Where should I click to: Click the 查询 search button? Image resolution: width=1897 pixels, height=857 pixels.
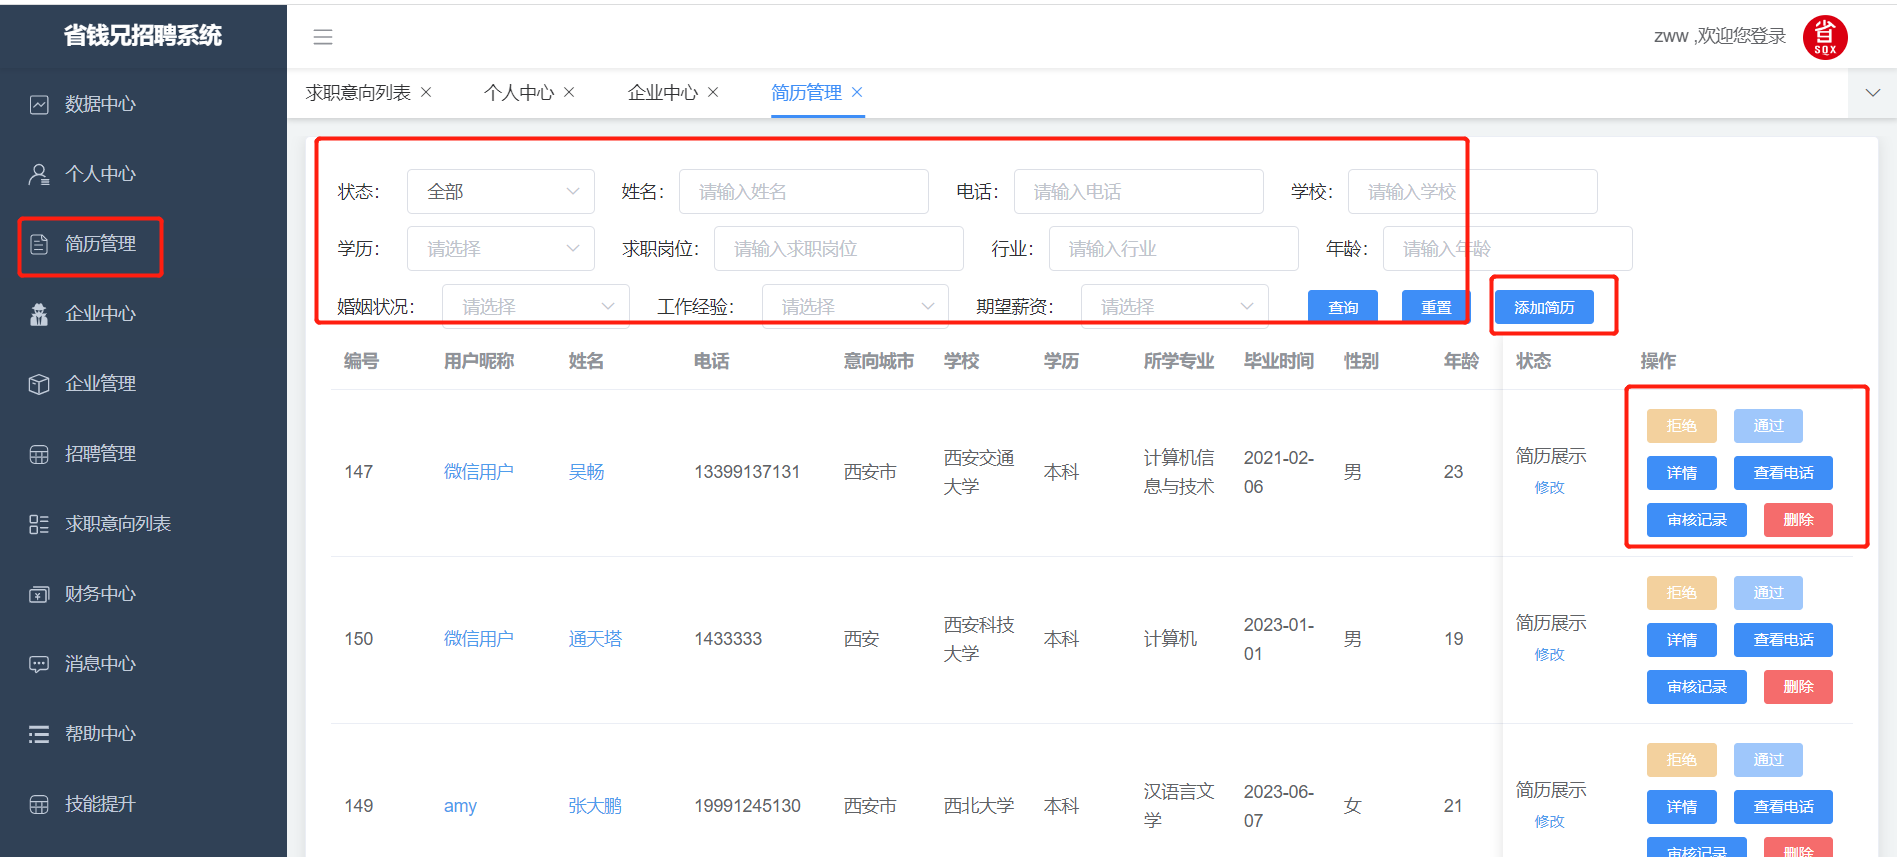click(x=1342, y=307)
